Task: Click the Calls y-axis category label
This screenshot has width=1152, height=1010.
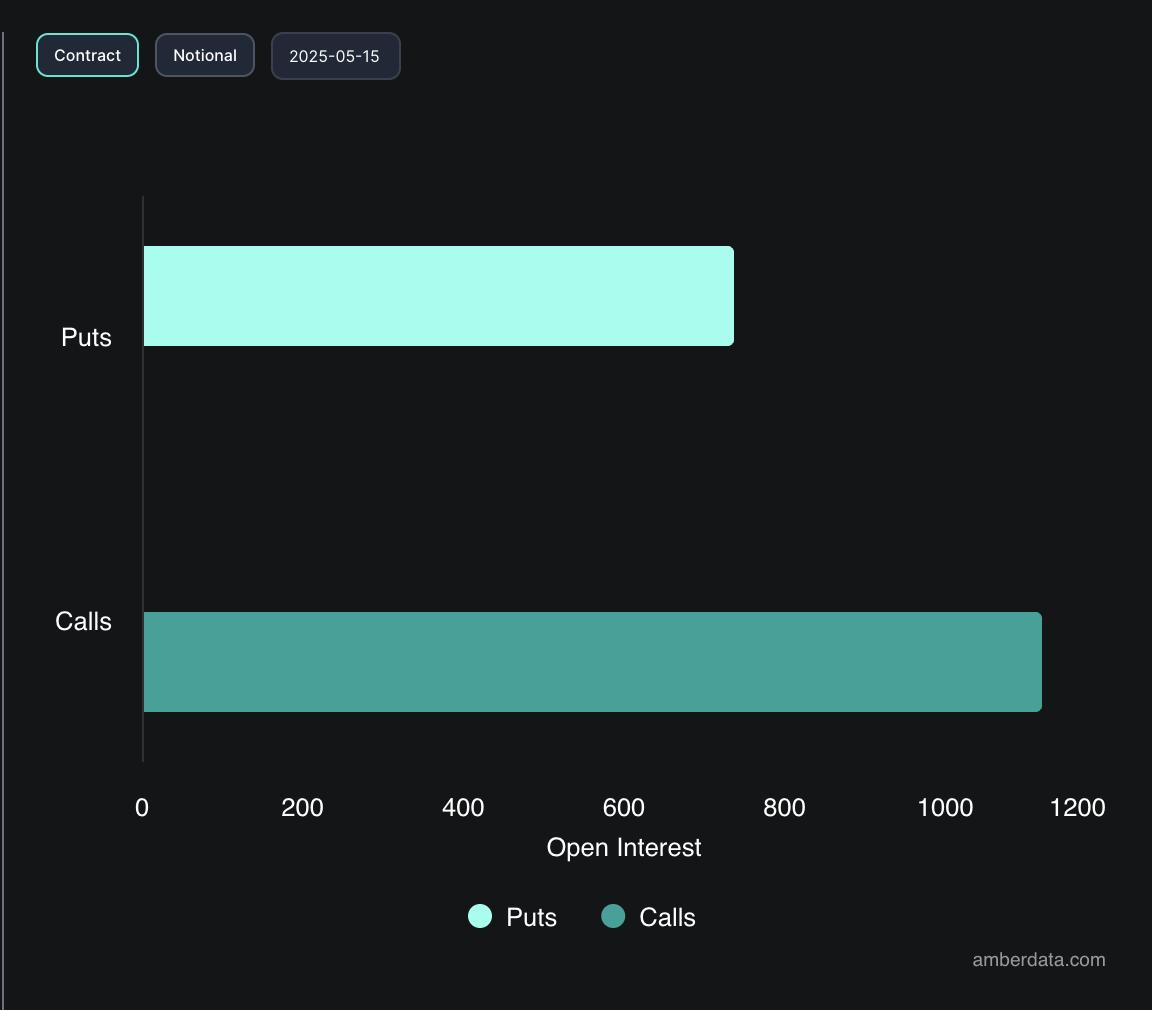Action: [83, 621]
